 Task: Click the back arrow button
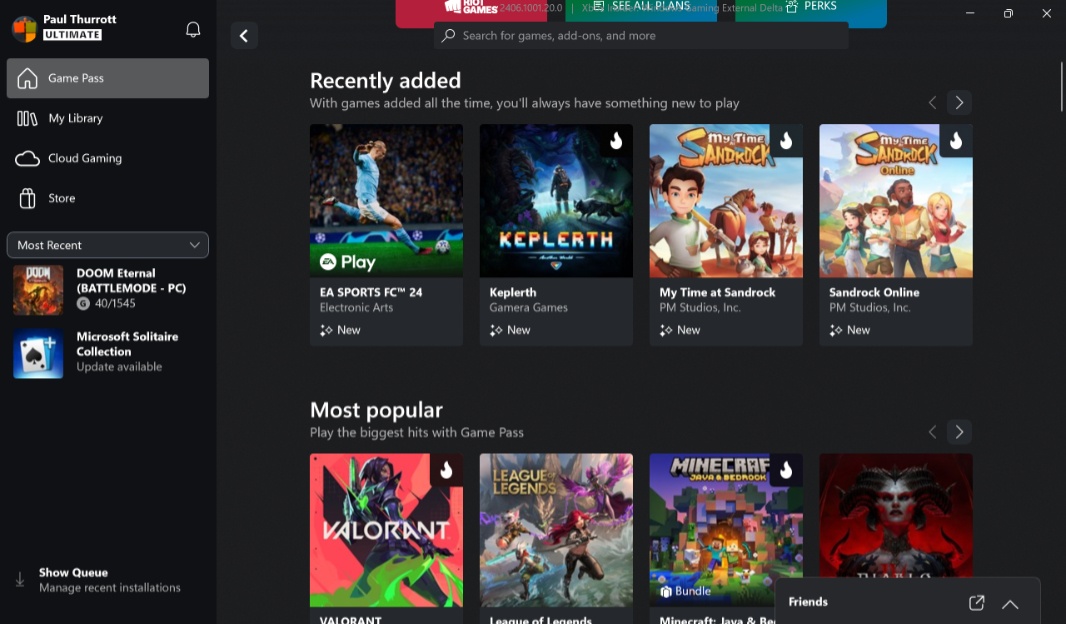(244, 36)
